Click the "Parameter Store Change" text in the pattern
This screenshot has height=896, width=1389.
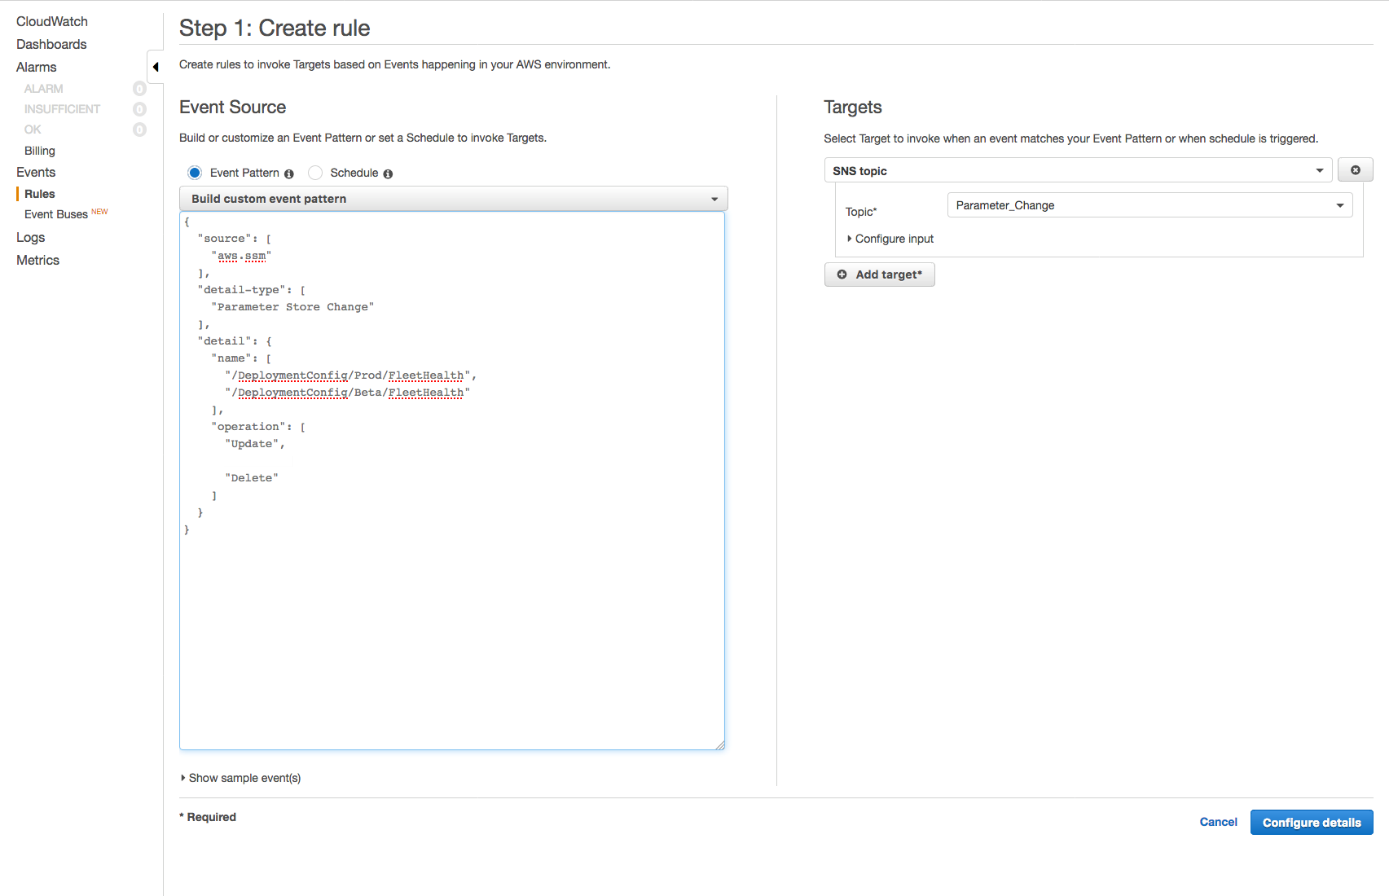tap(292, 307)
